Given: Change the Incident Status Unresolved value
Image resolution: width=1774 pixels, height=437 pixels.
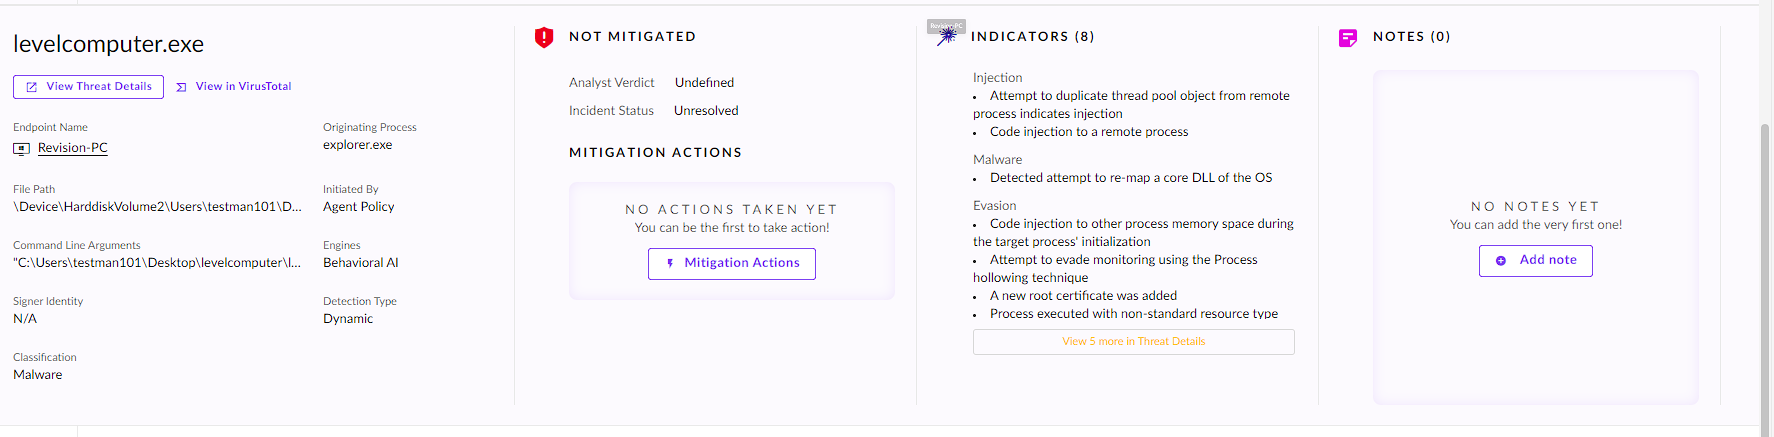Looking at the screenshot, I should (x=706, y=111).
